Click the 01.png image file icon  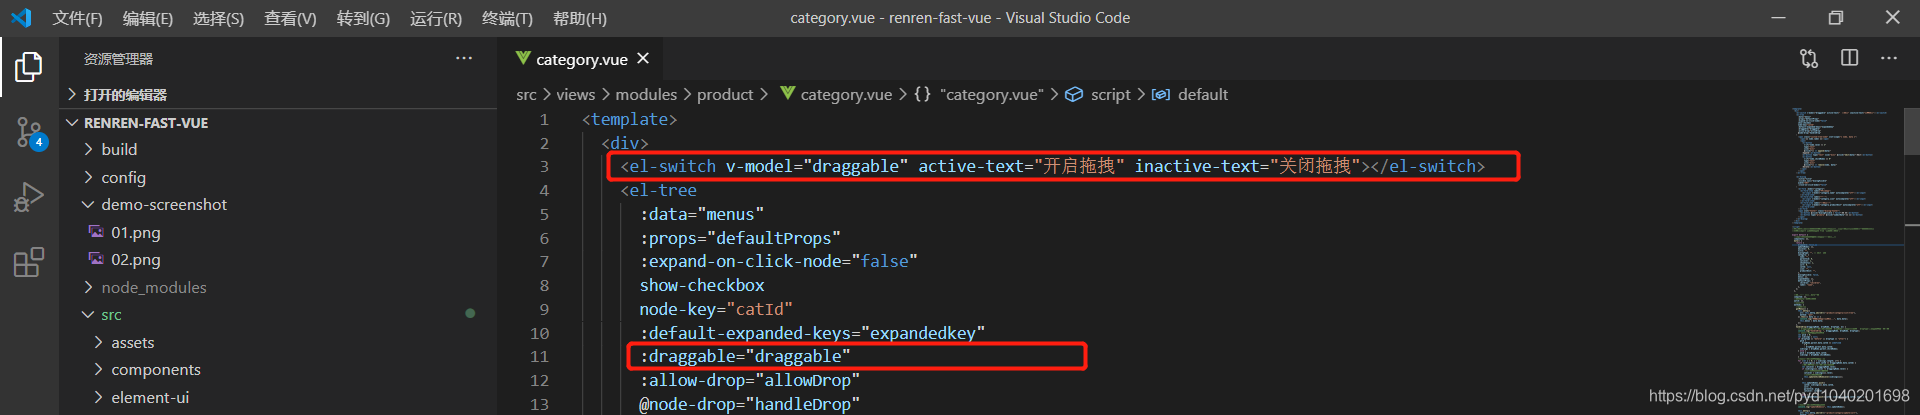(x=96, y=232)
